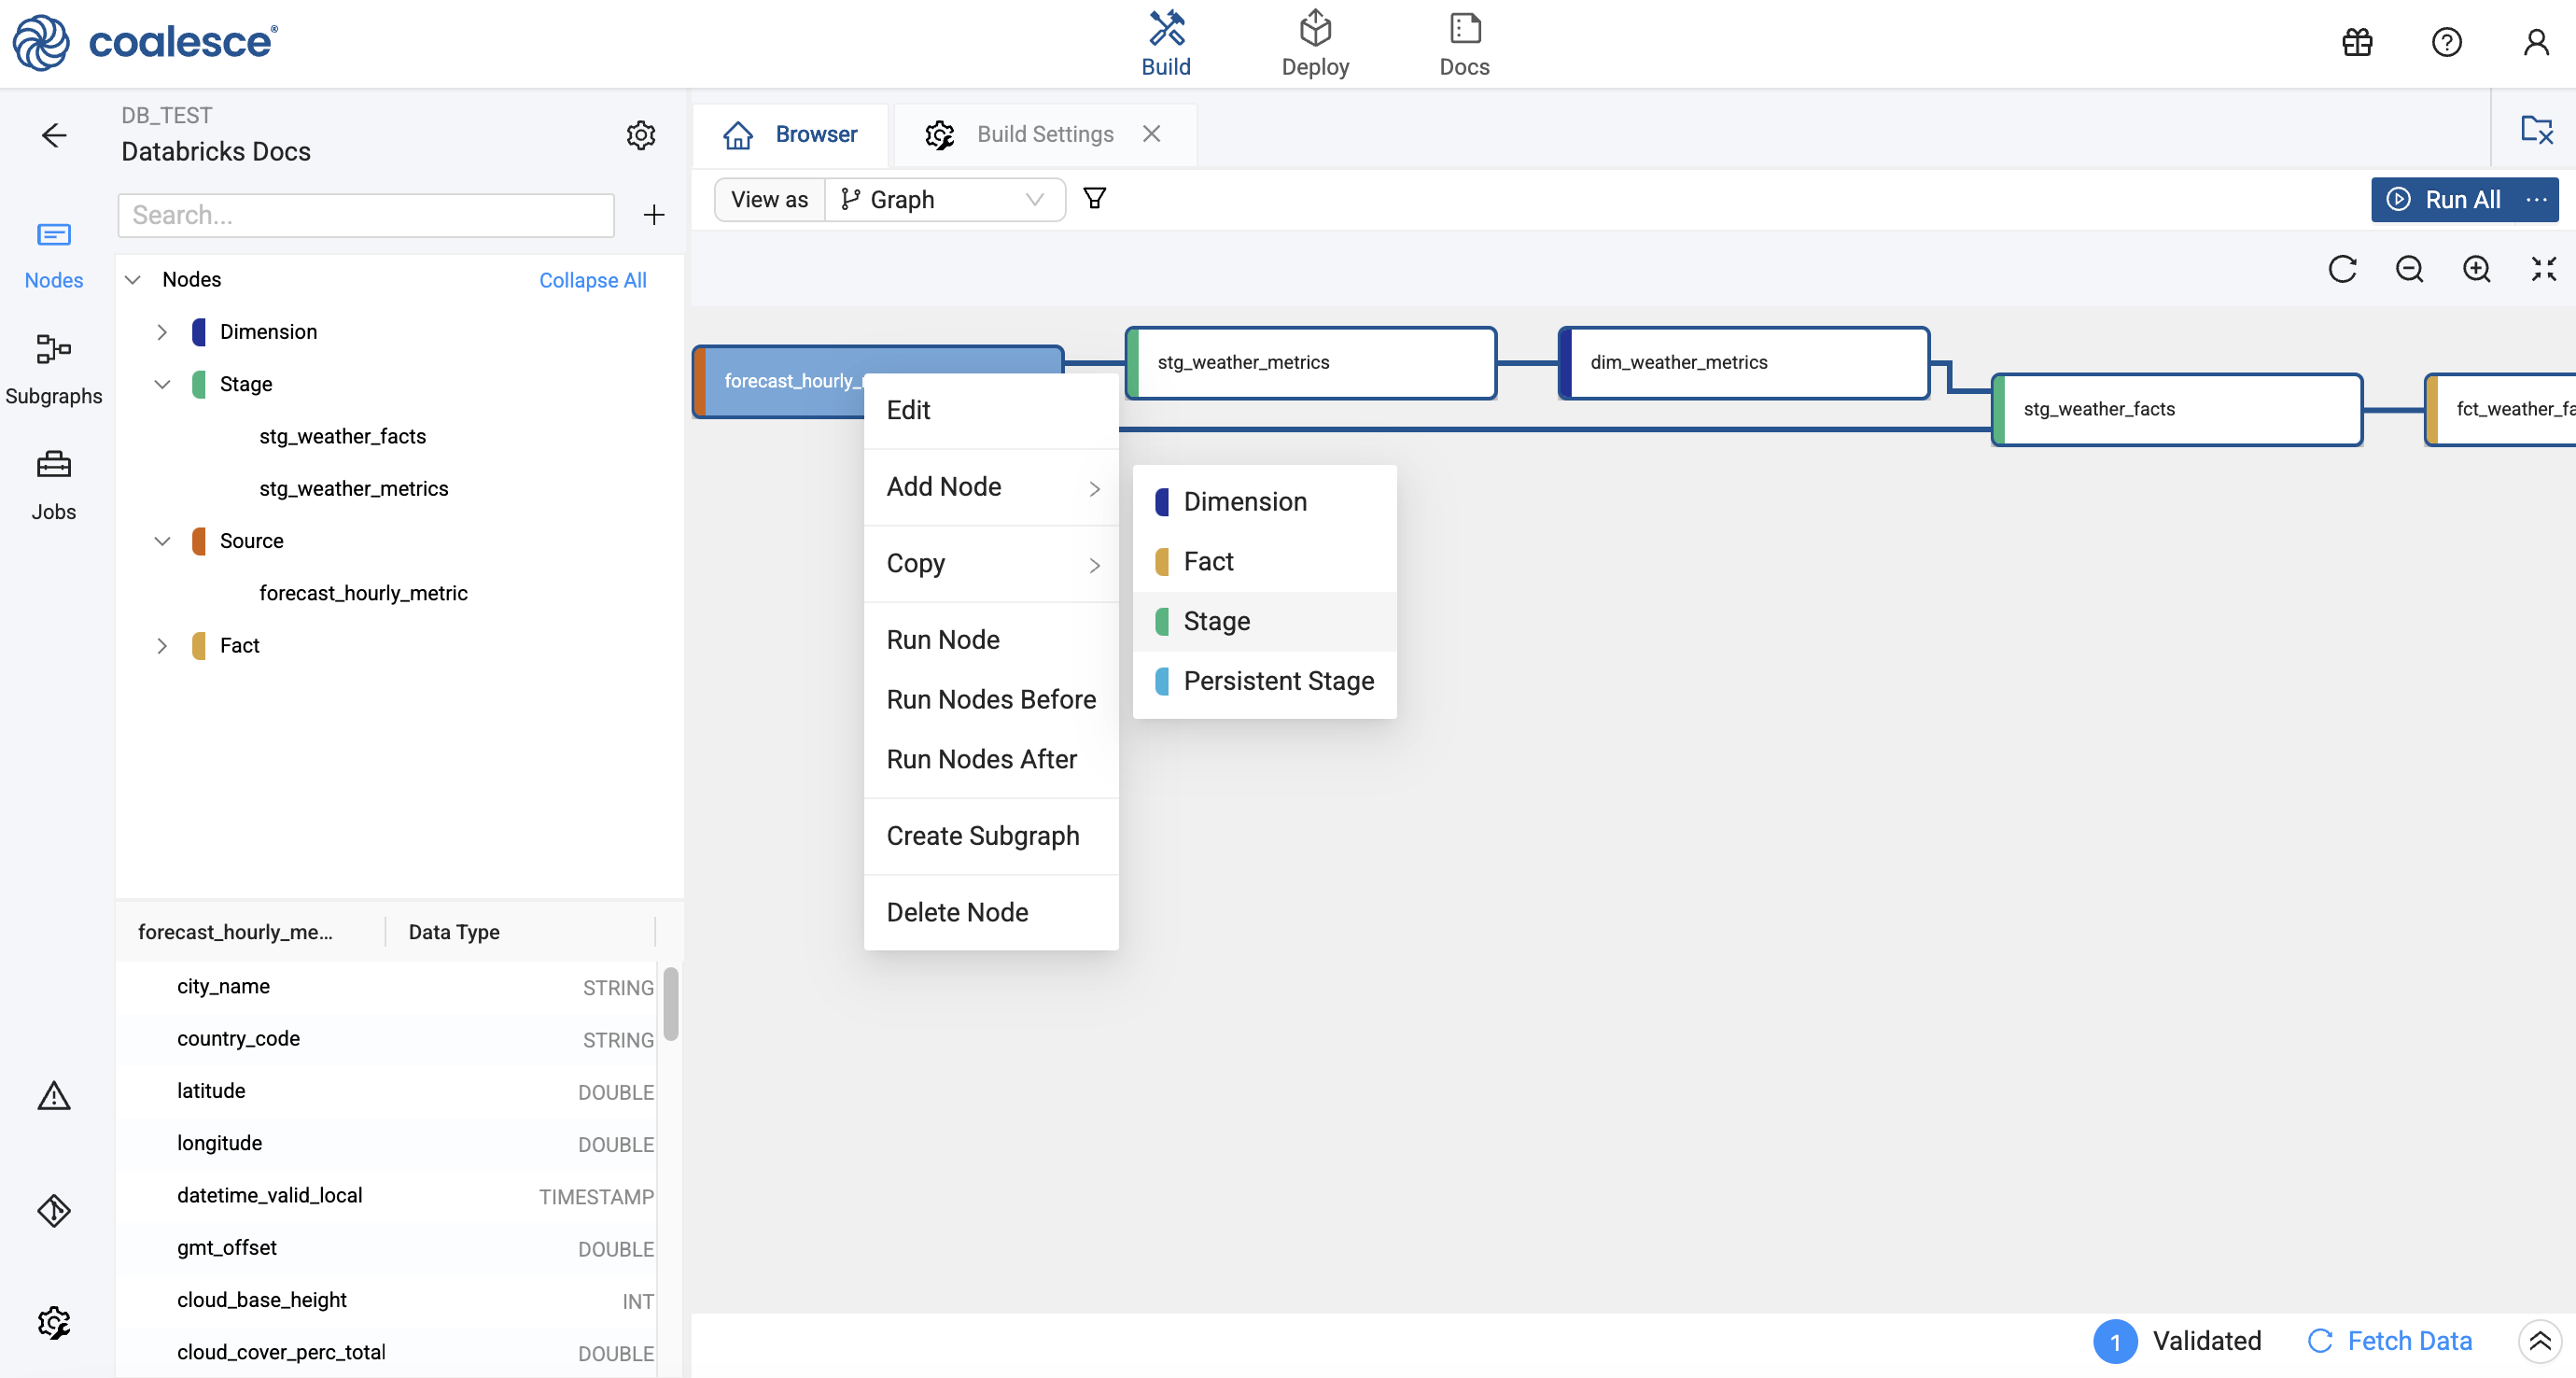Select stg_weather_facts graph node
2576x1378 pixels.
(x=2176, y=410)
